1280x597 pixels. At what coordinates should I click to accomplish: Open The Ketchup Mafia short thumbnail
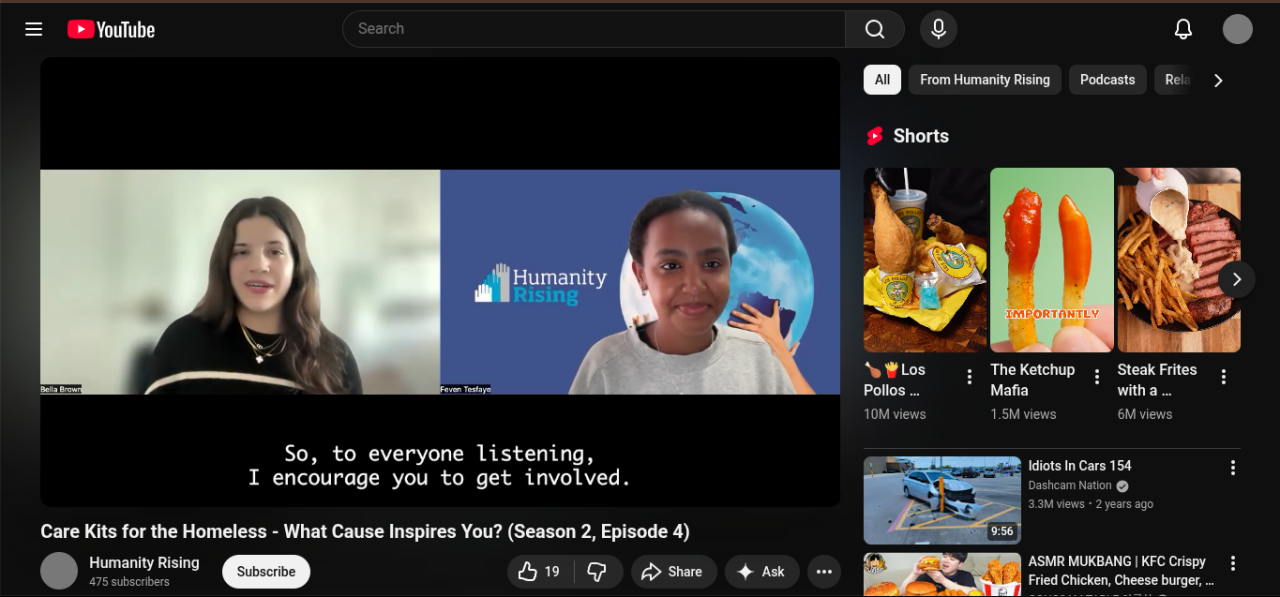(1052, 260)
